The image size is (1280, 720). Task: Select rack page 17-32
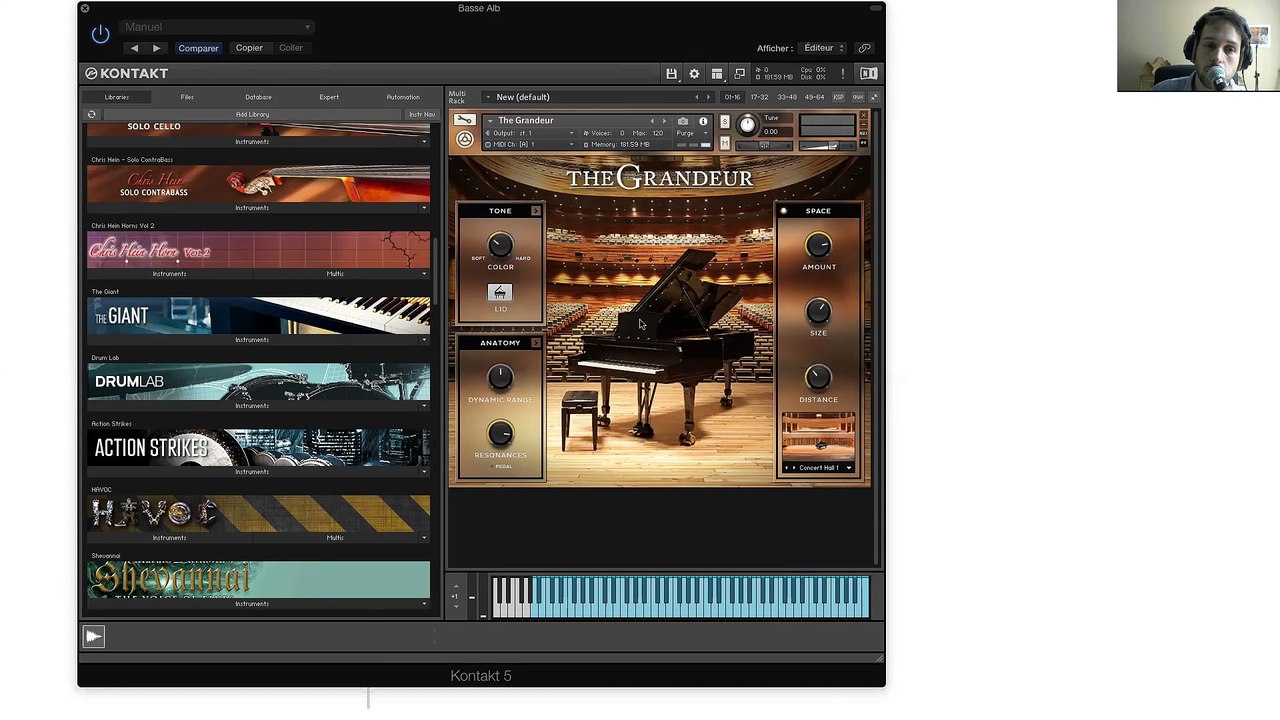click(x=760, y=97)
